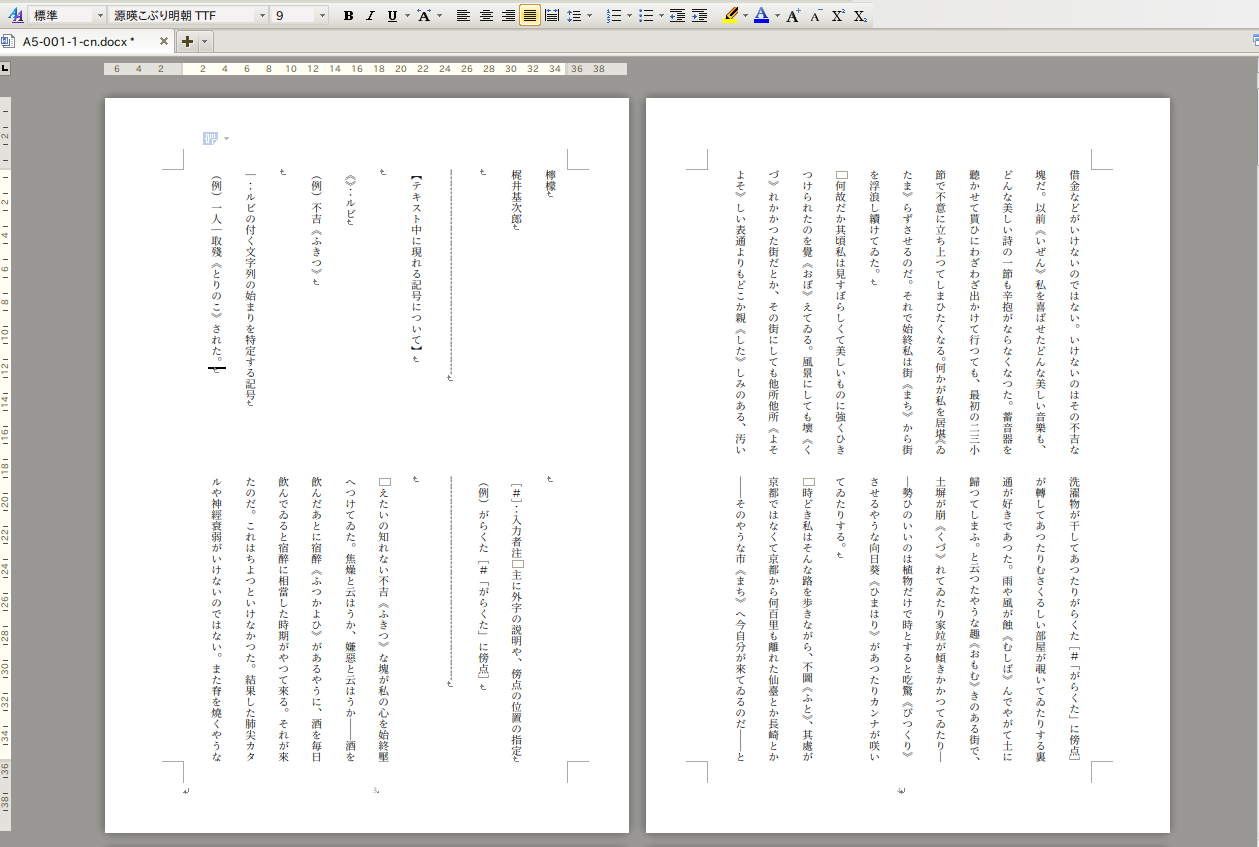This screenshot has height=847, width=1259.
Task: Toggle subscript formatting
Action: point(860,16)
